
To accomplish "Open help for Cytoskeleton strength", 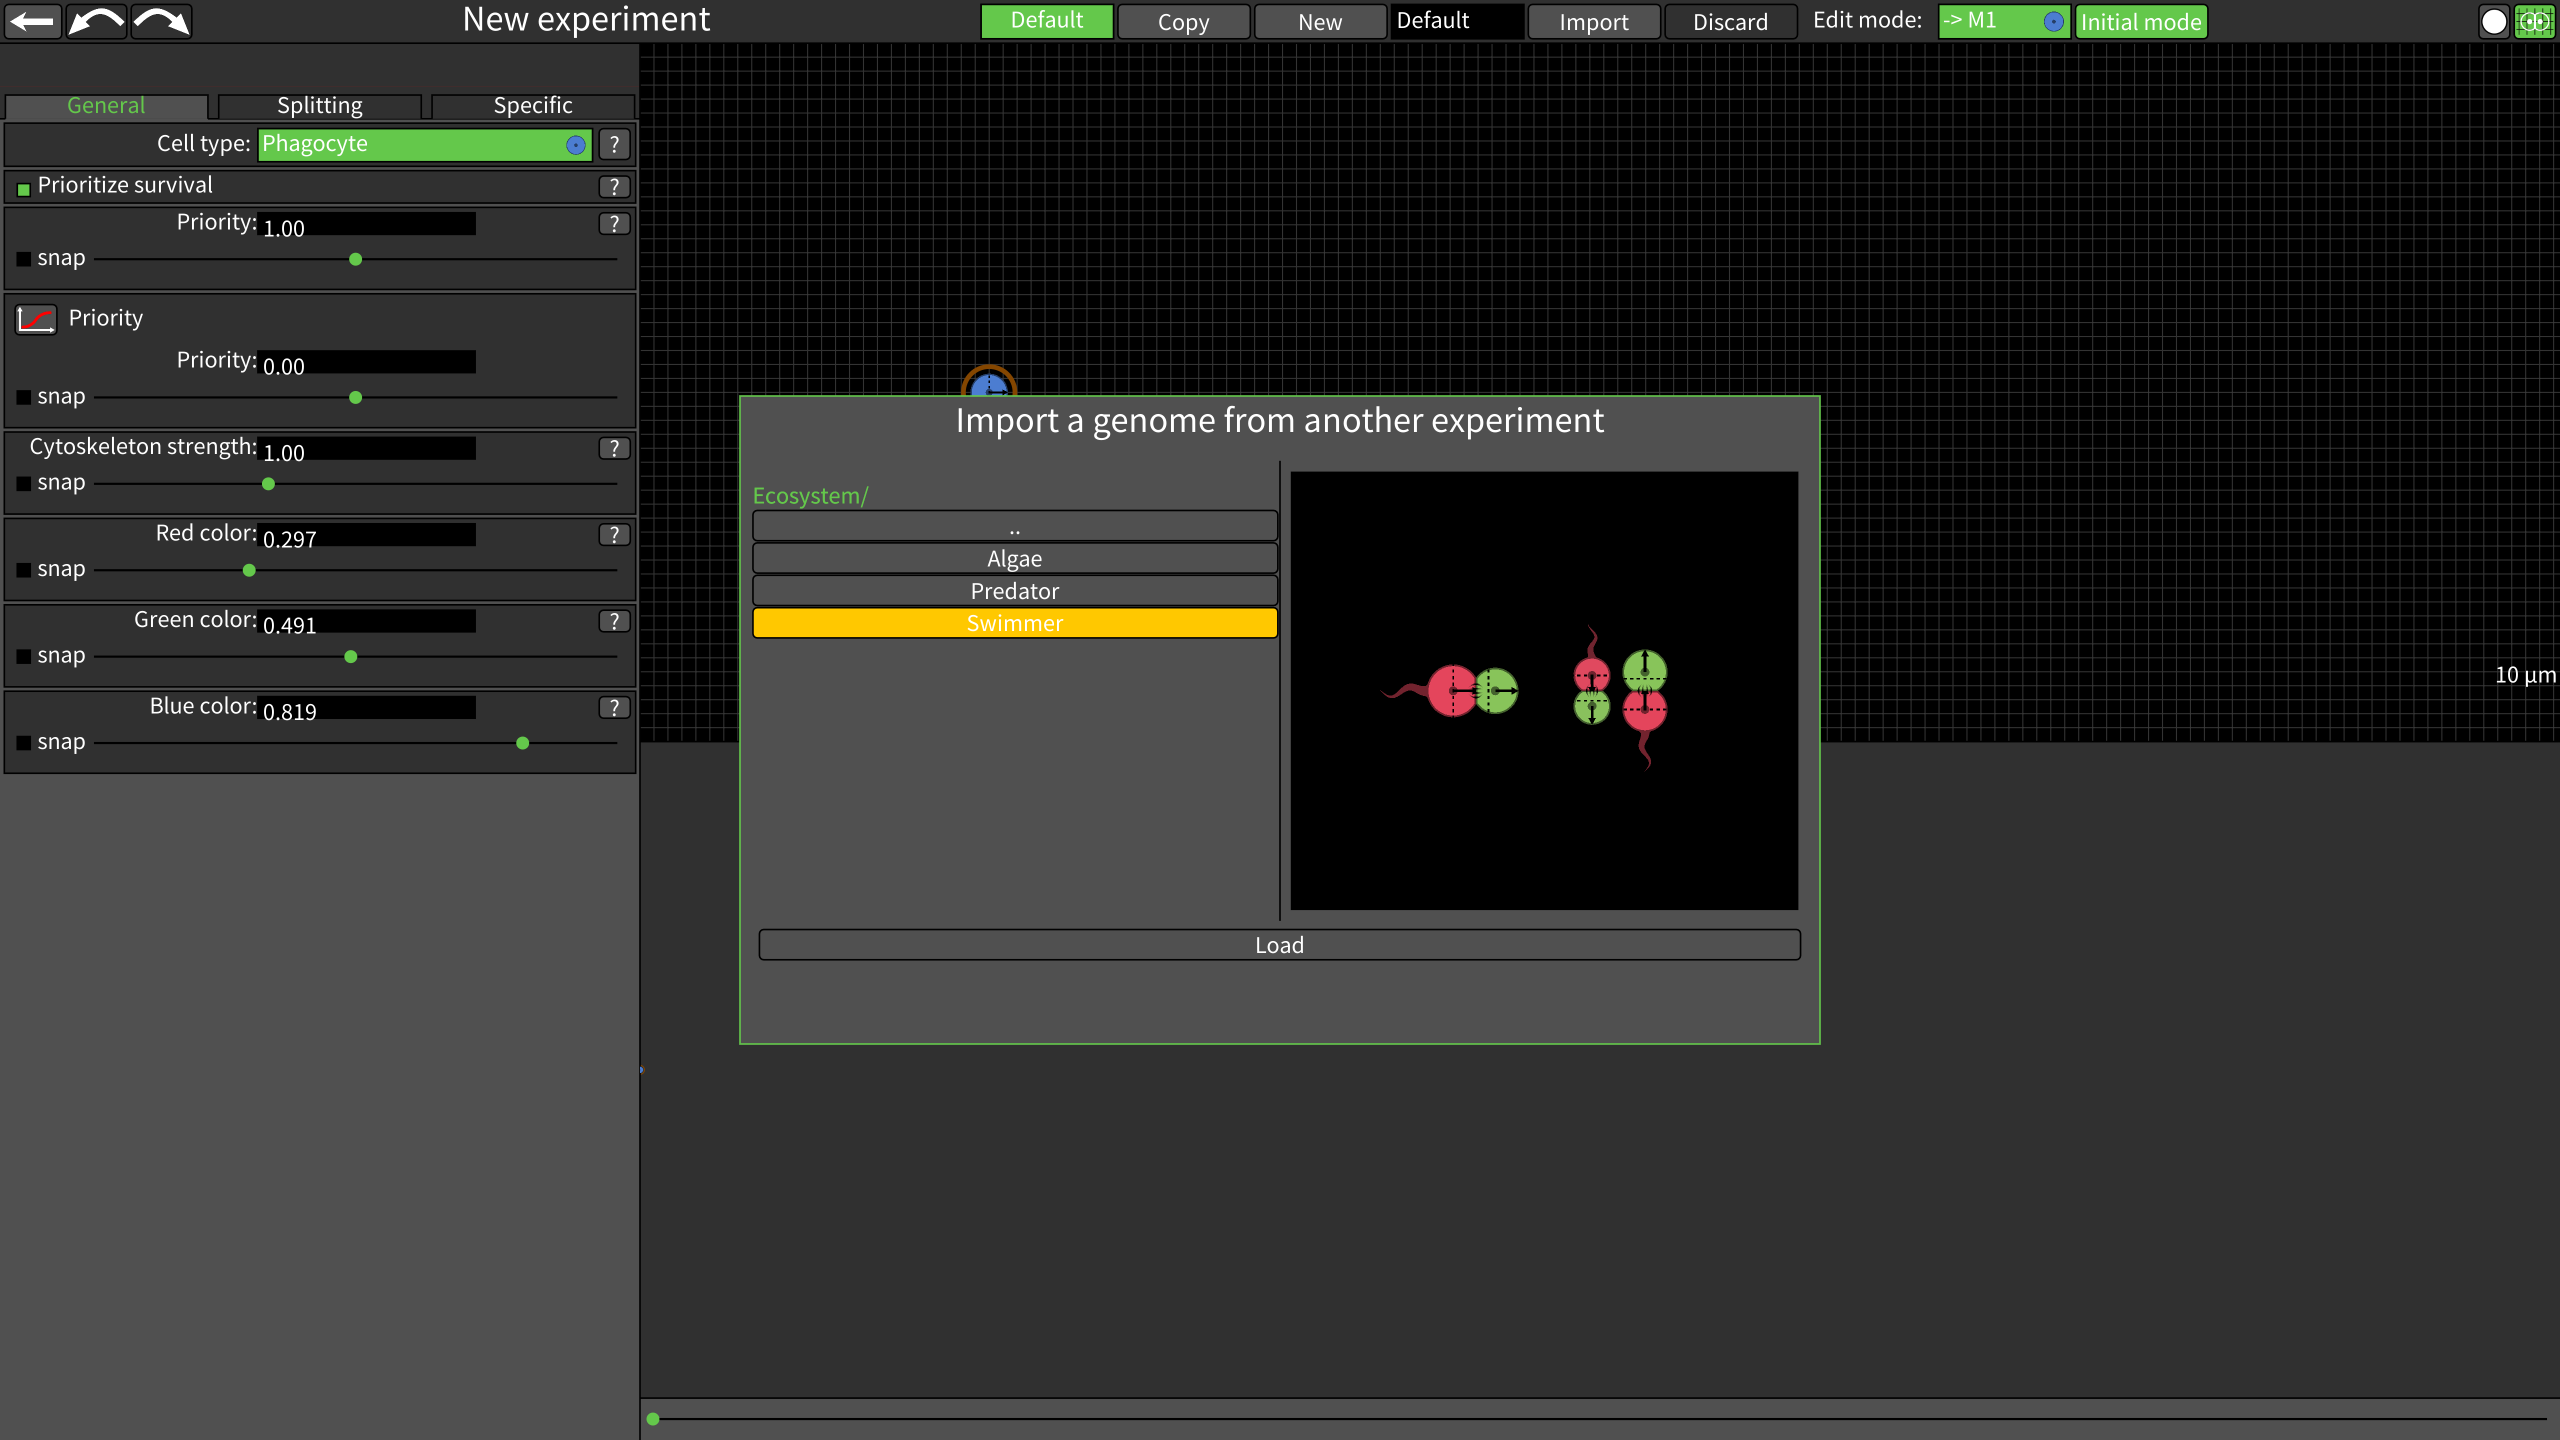I will point(614,449).
